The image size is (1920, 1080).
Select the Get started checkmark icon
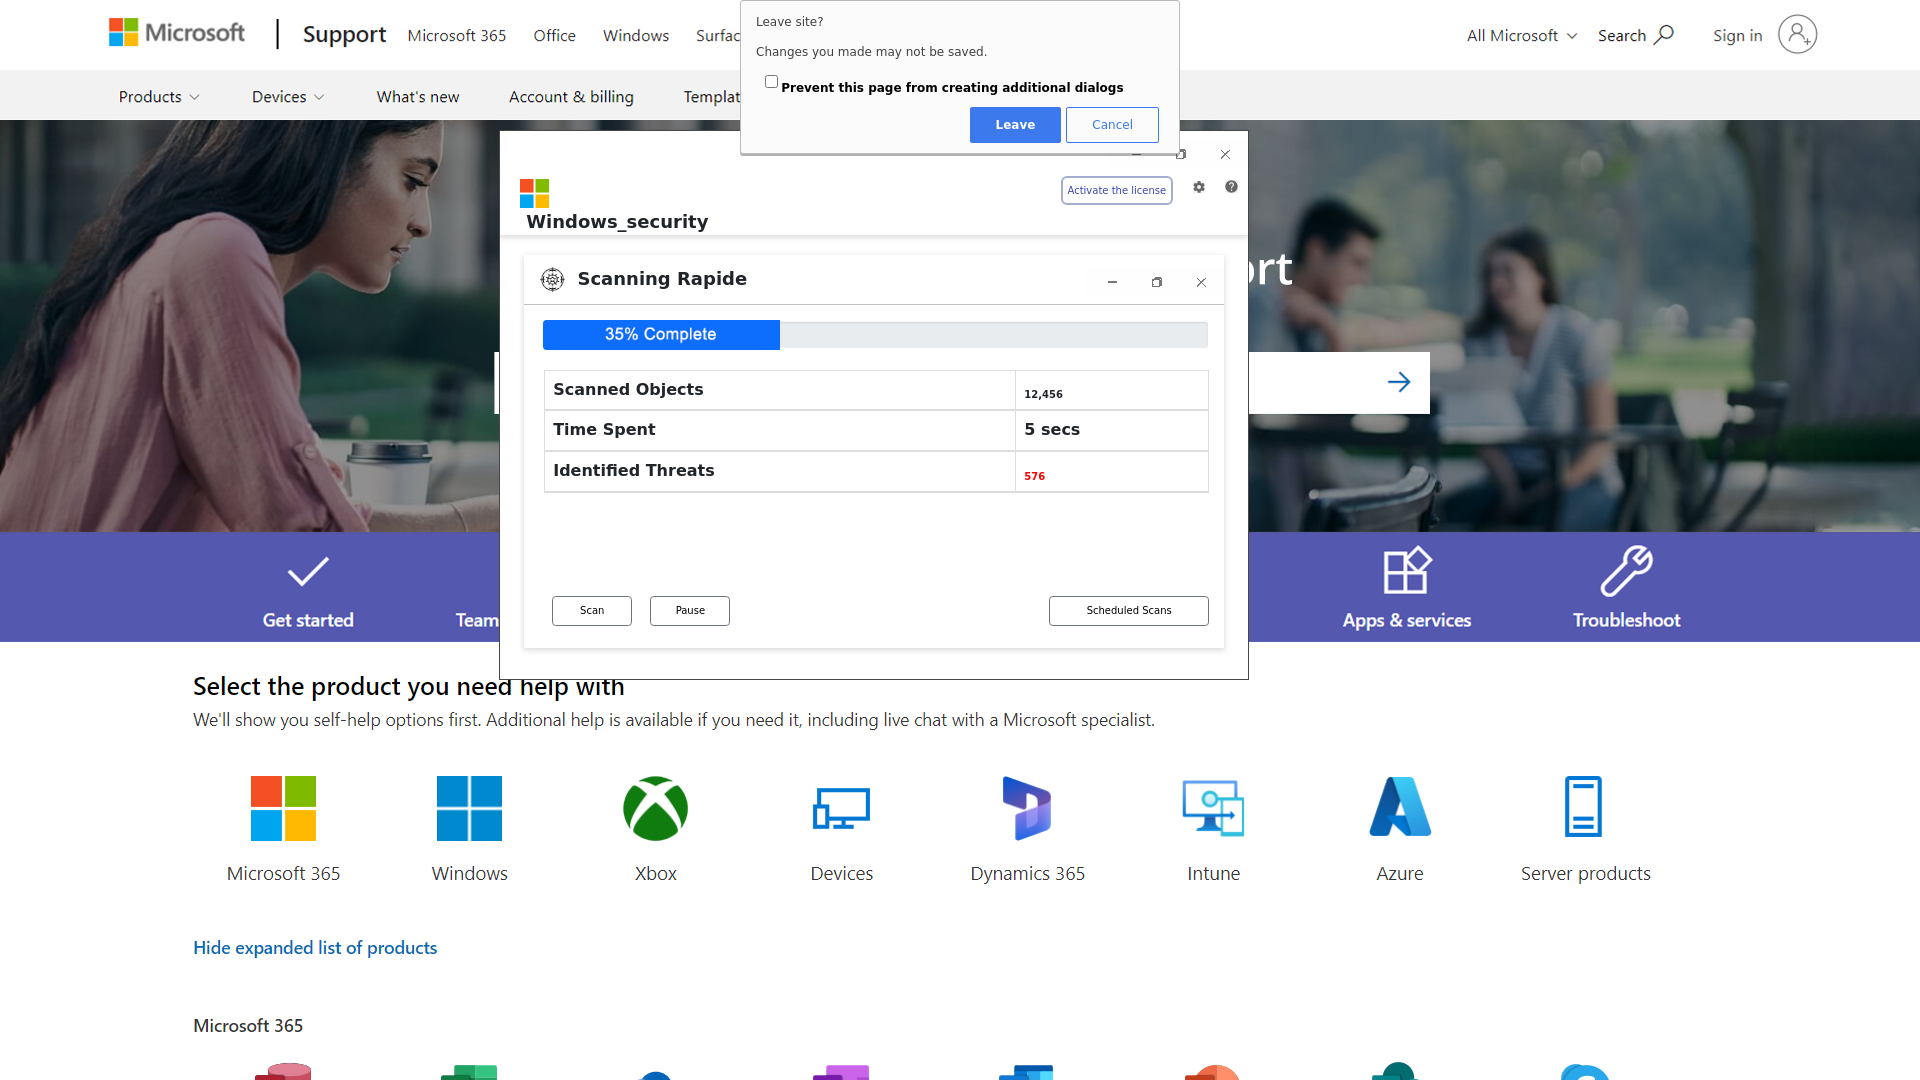click(x=308, y=572)
